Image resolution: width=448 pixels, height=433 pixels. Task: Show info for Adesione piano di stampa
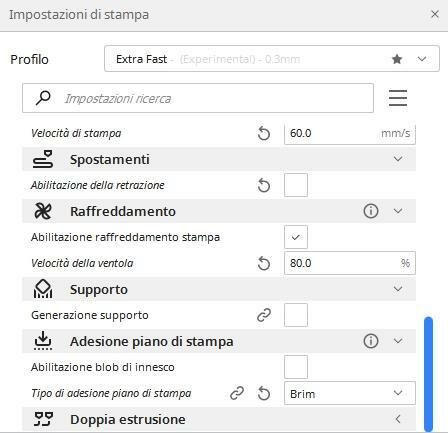click(371, 341)
